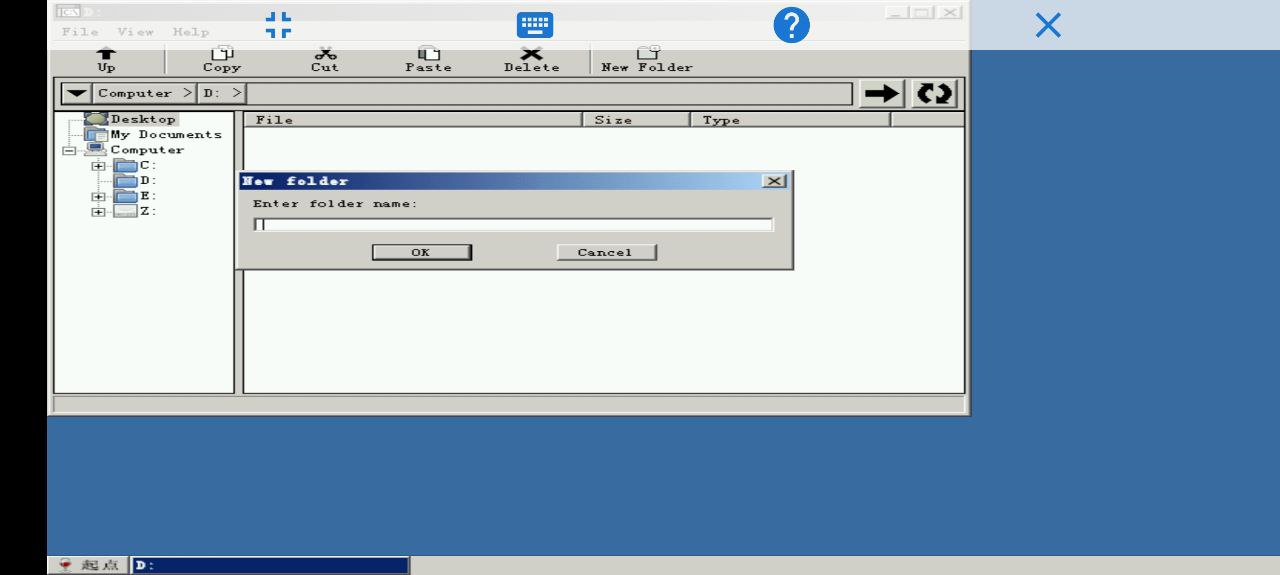
Task: Expand the E: drive tree node
Action: pyautogui.click(x=98, y=197)
